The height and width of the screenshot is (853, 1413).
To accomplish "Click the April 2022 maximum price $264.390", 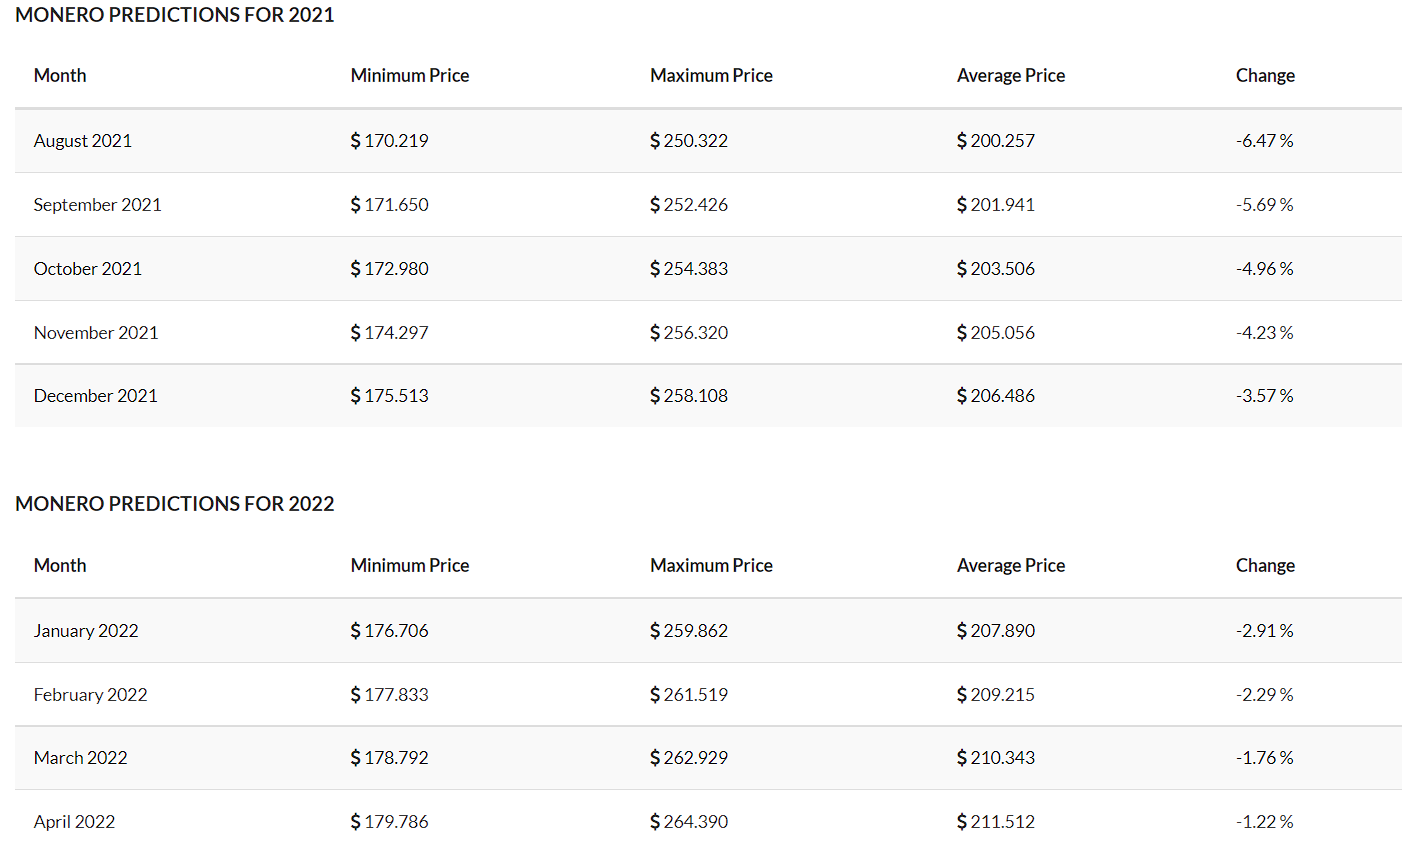I will tap(689, 822).
